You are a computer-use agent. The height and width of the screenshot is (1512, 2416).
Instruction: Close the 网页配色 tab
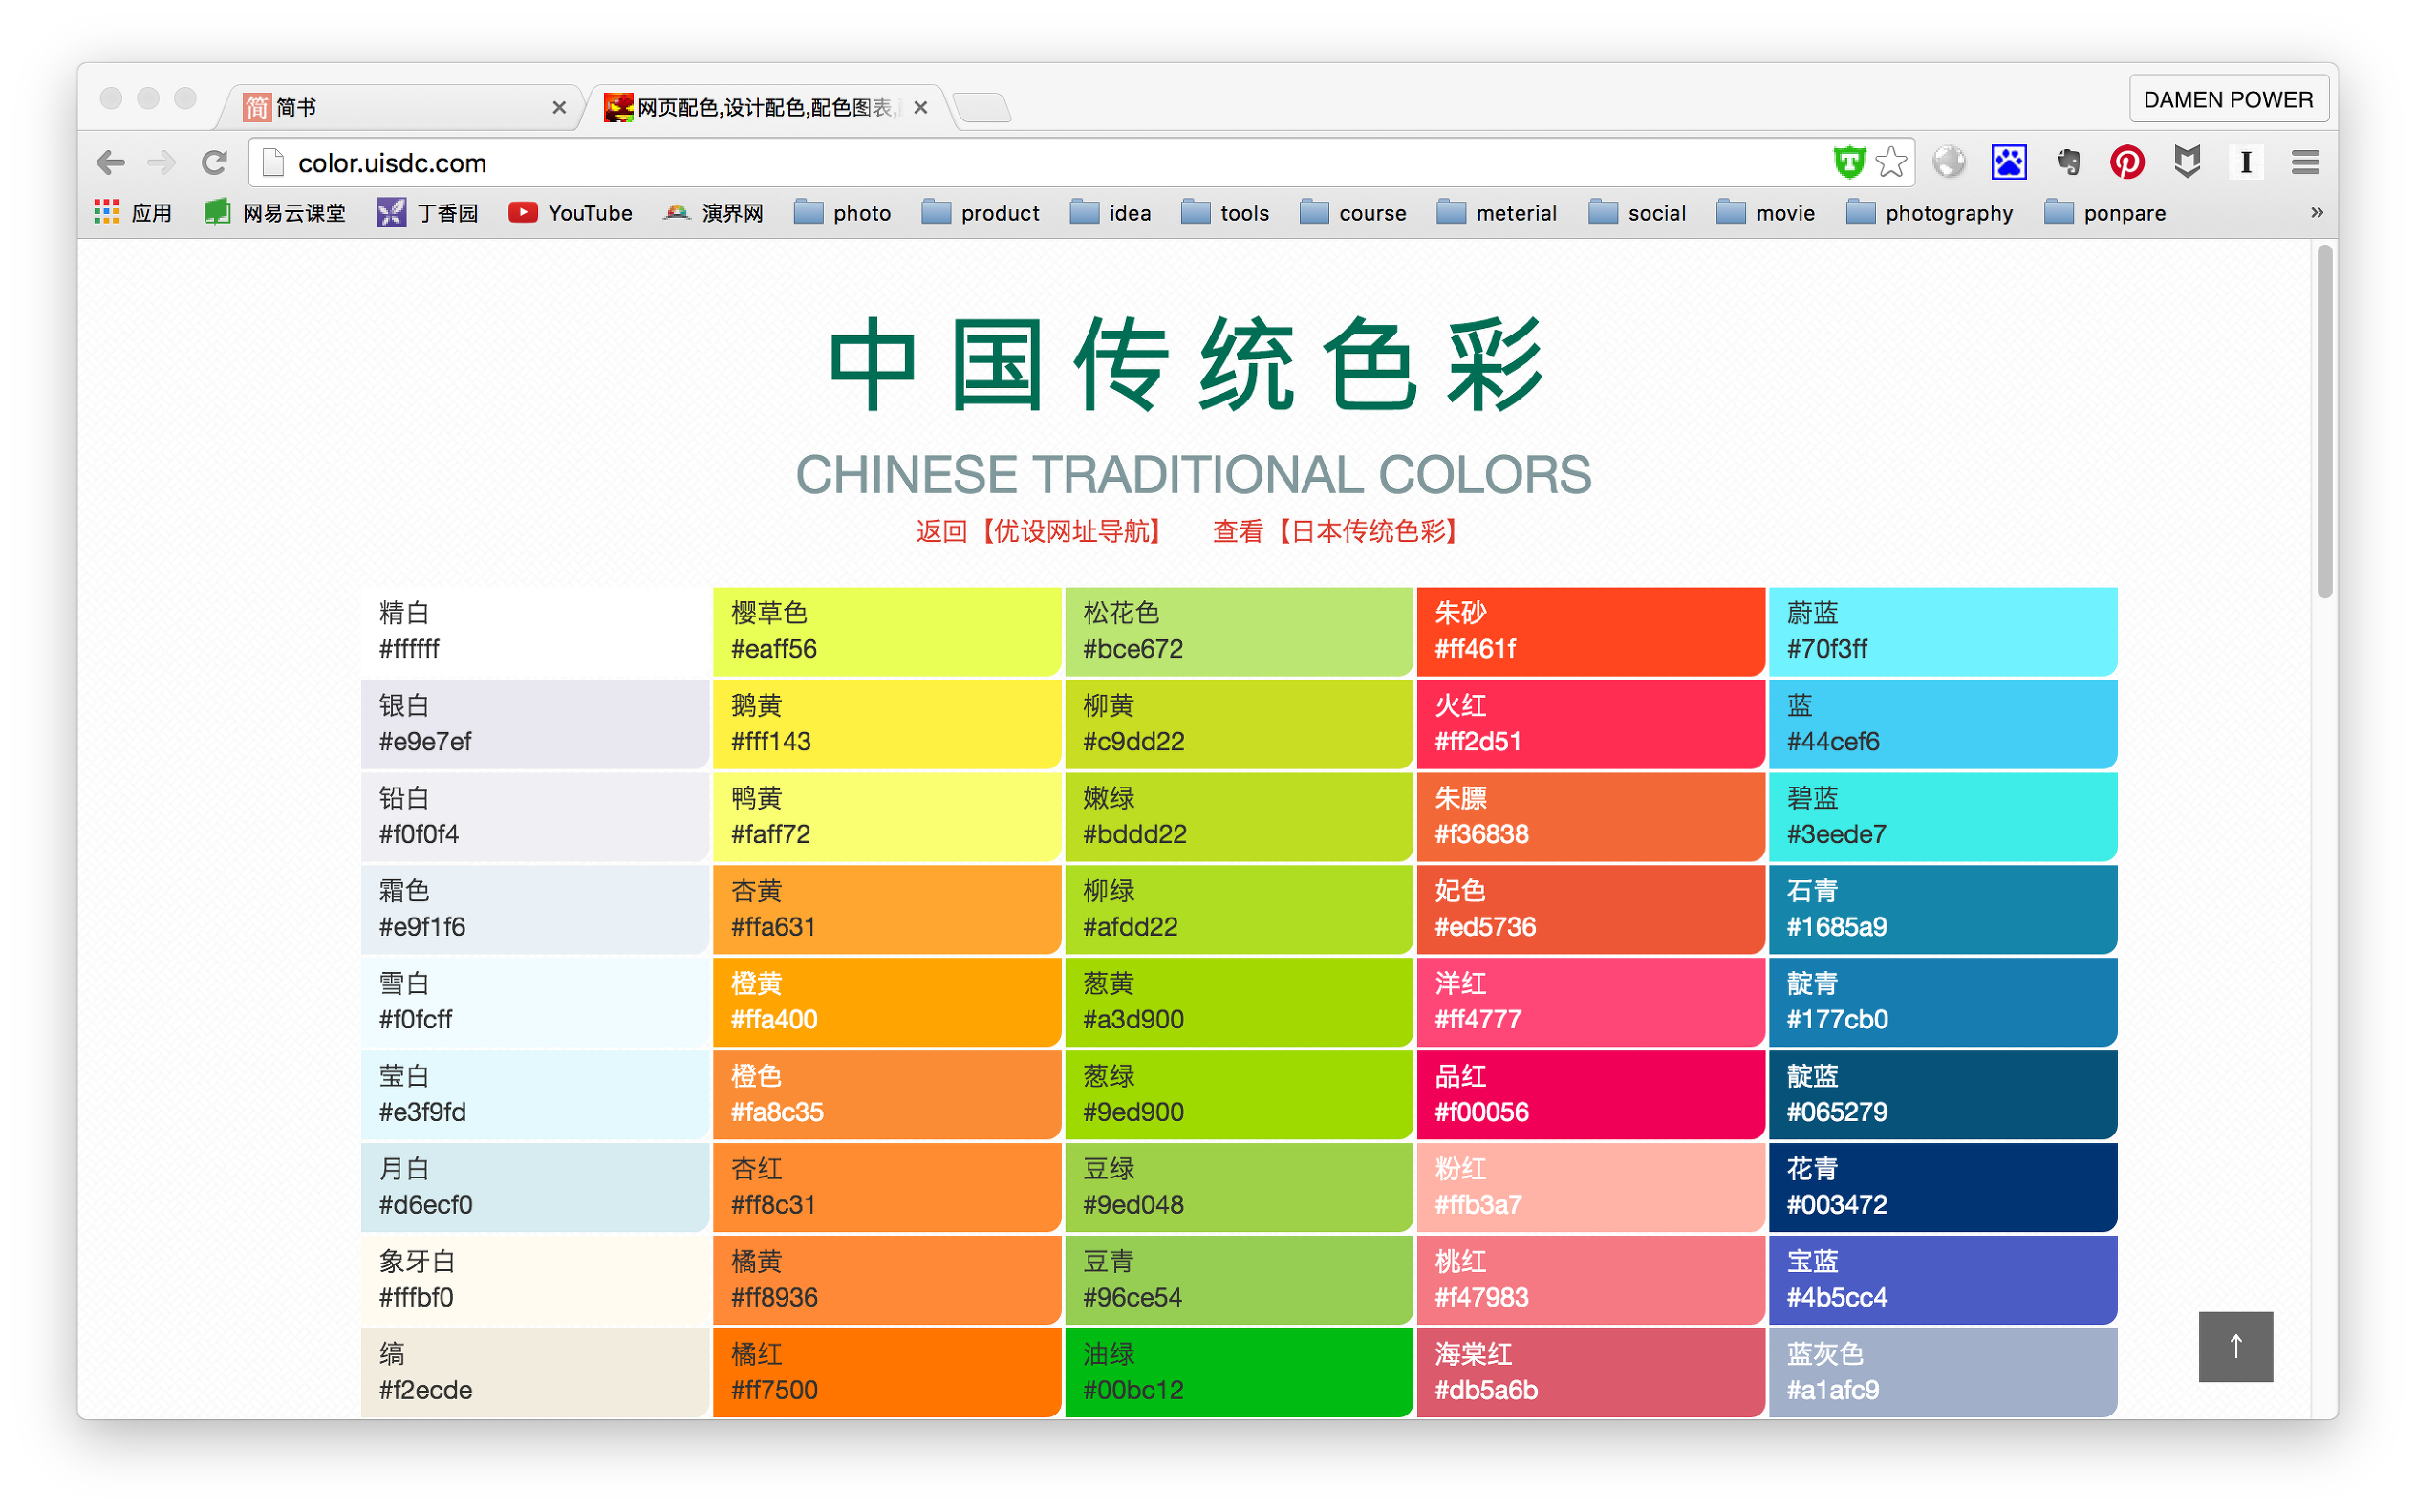pos(921,107)
